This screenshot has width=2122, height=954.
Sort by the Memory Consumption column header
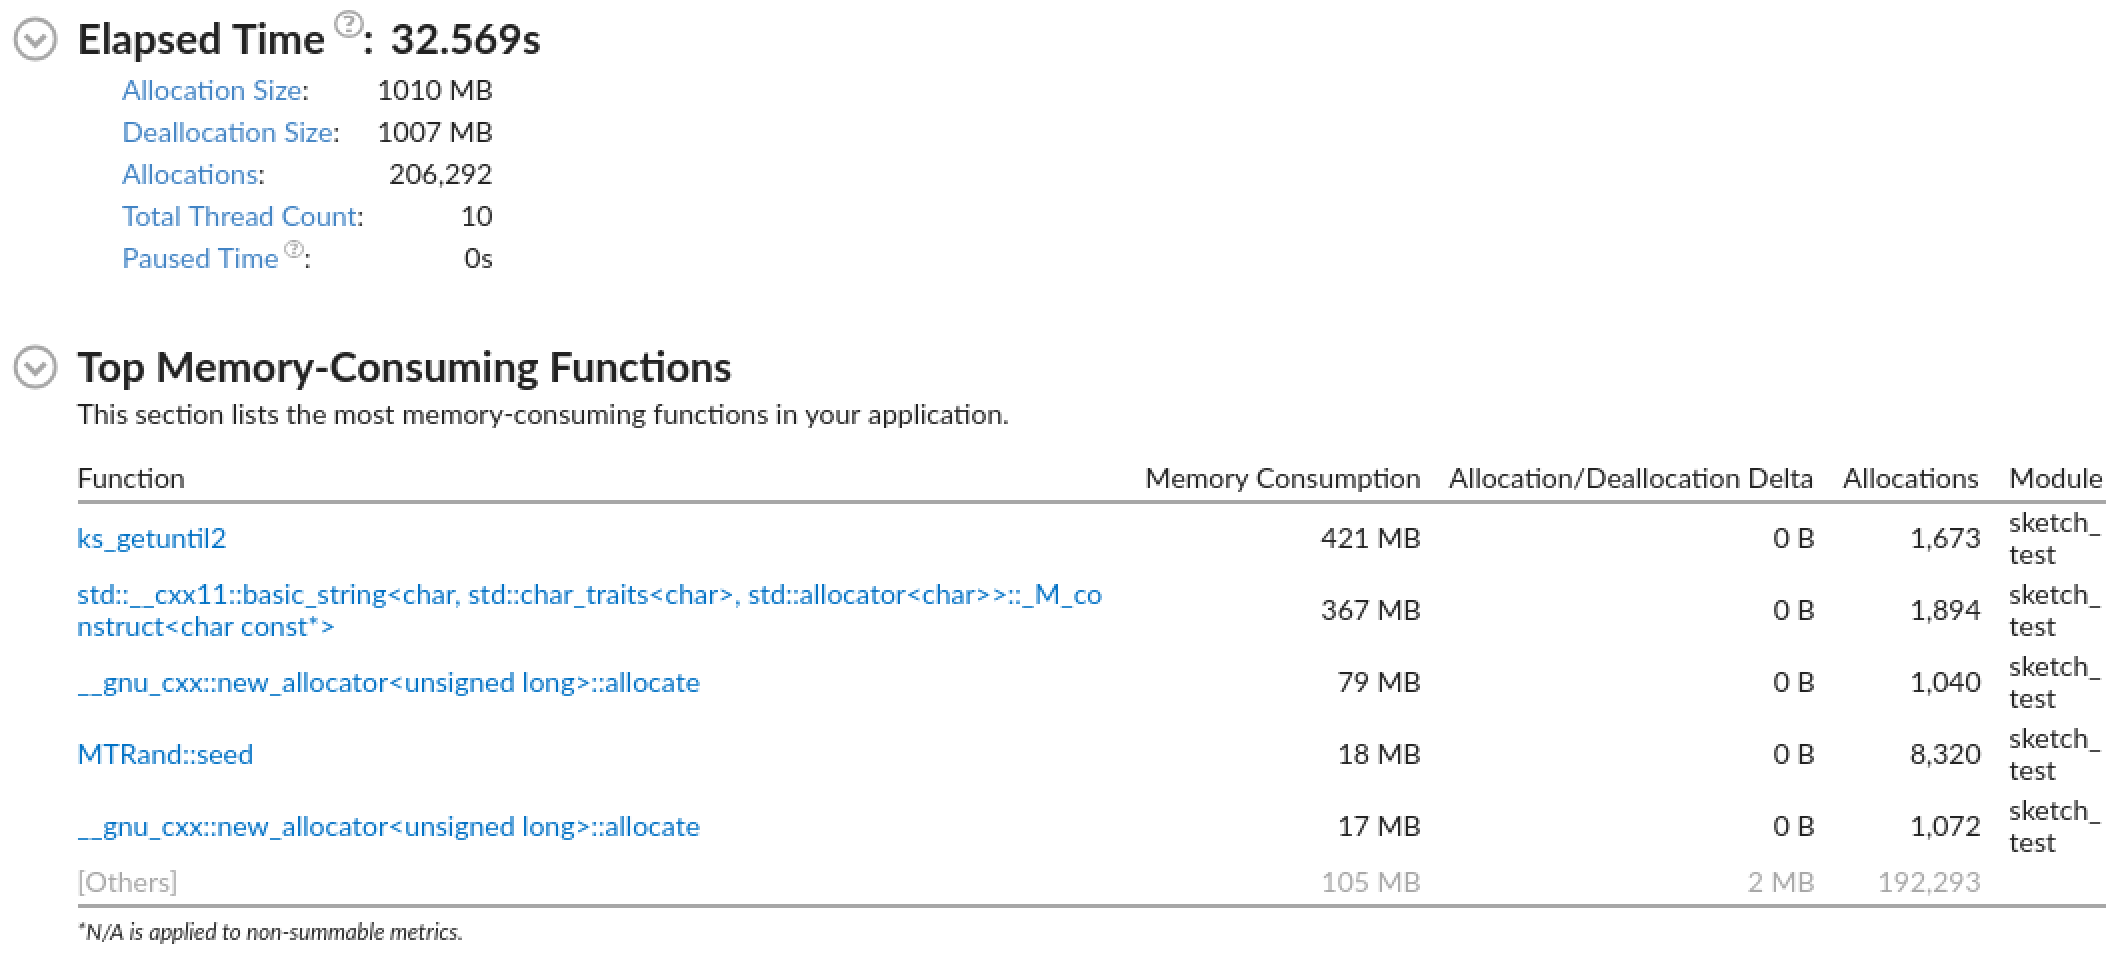point(1284,478)
